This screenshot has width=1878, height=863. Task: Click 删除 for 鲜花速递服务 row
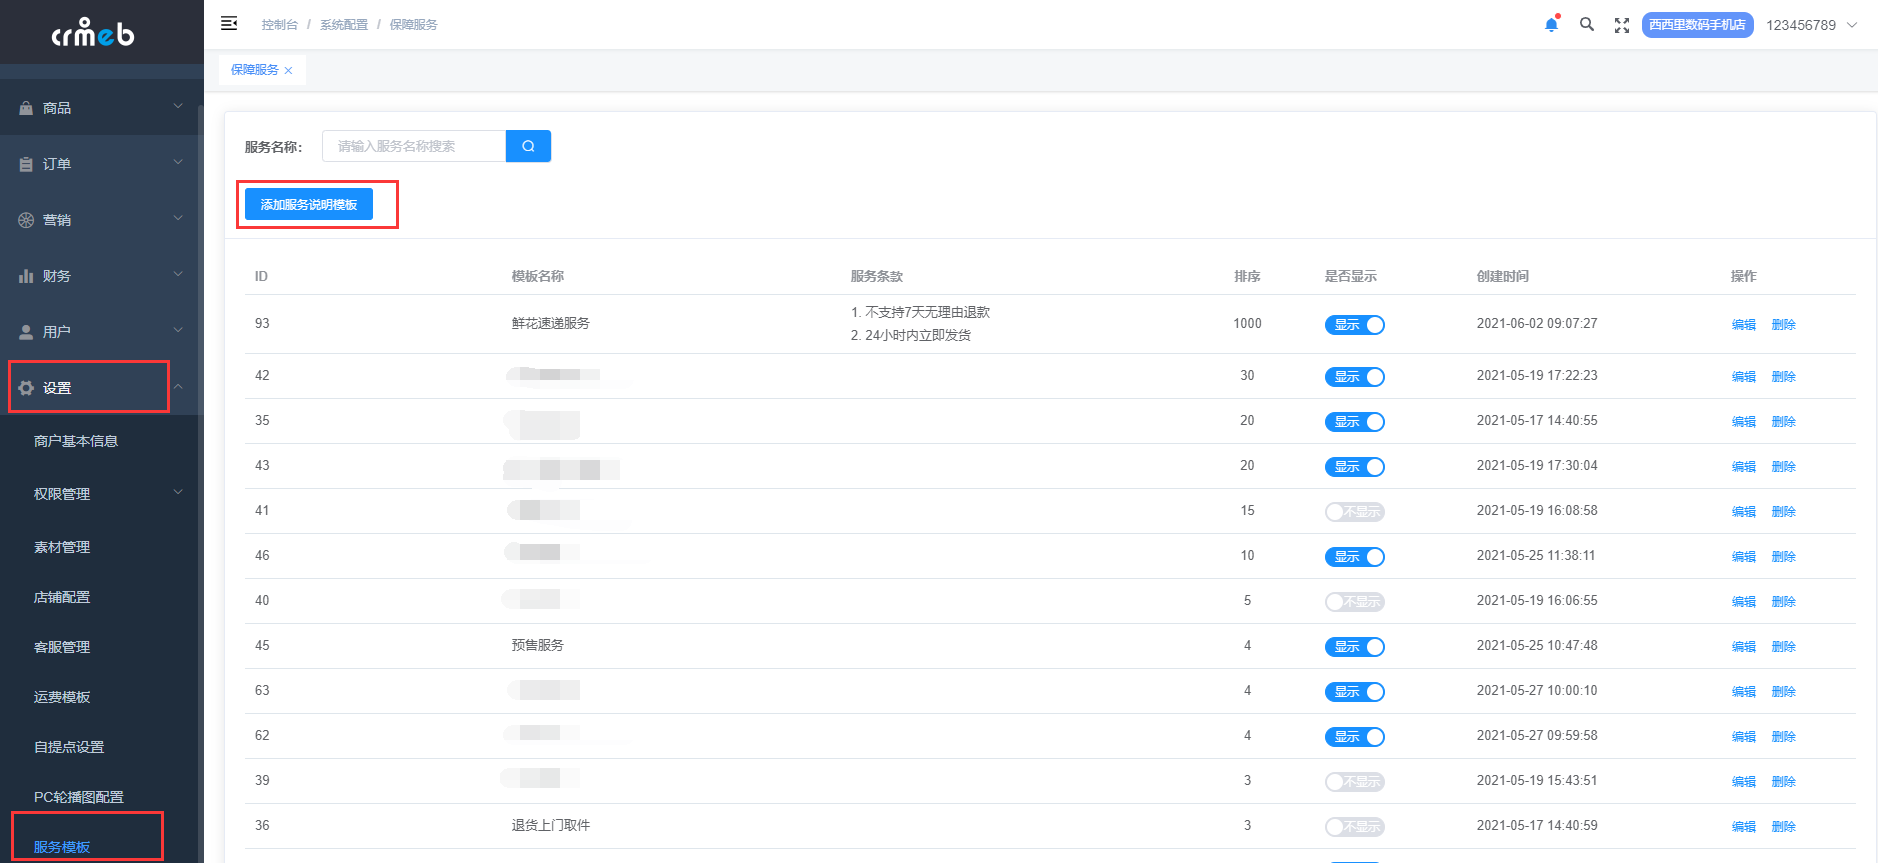click(x=1784, y=325)
